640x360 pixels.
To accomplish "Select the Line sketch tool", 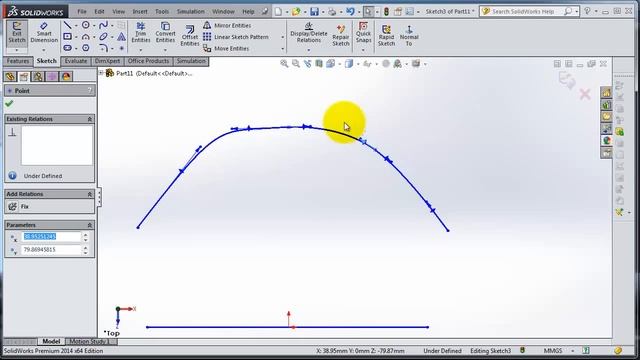I will coord(67,25).
